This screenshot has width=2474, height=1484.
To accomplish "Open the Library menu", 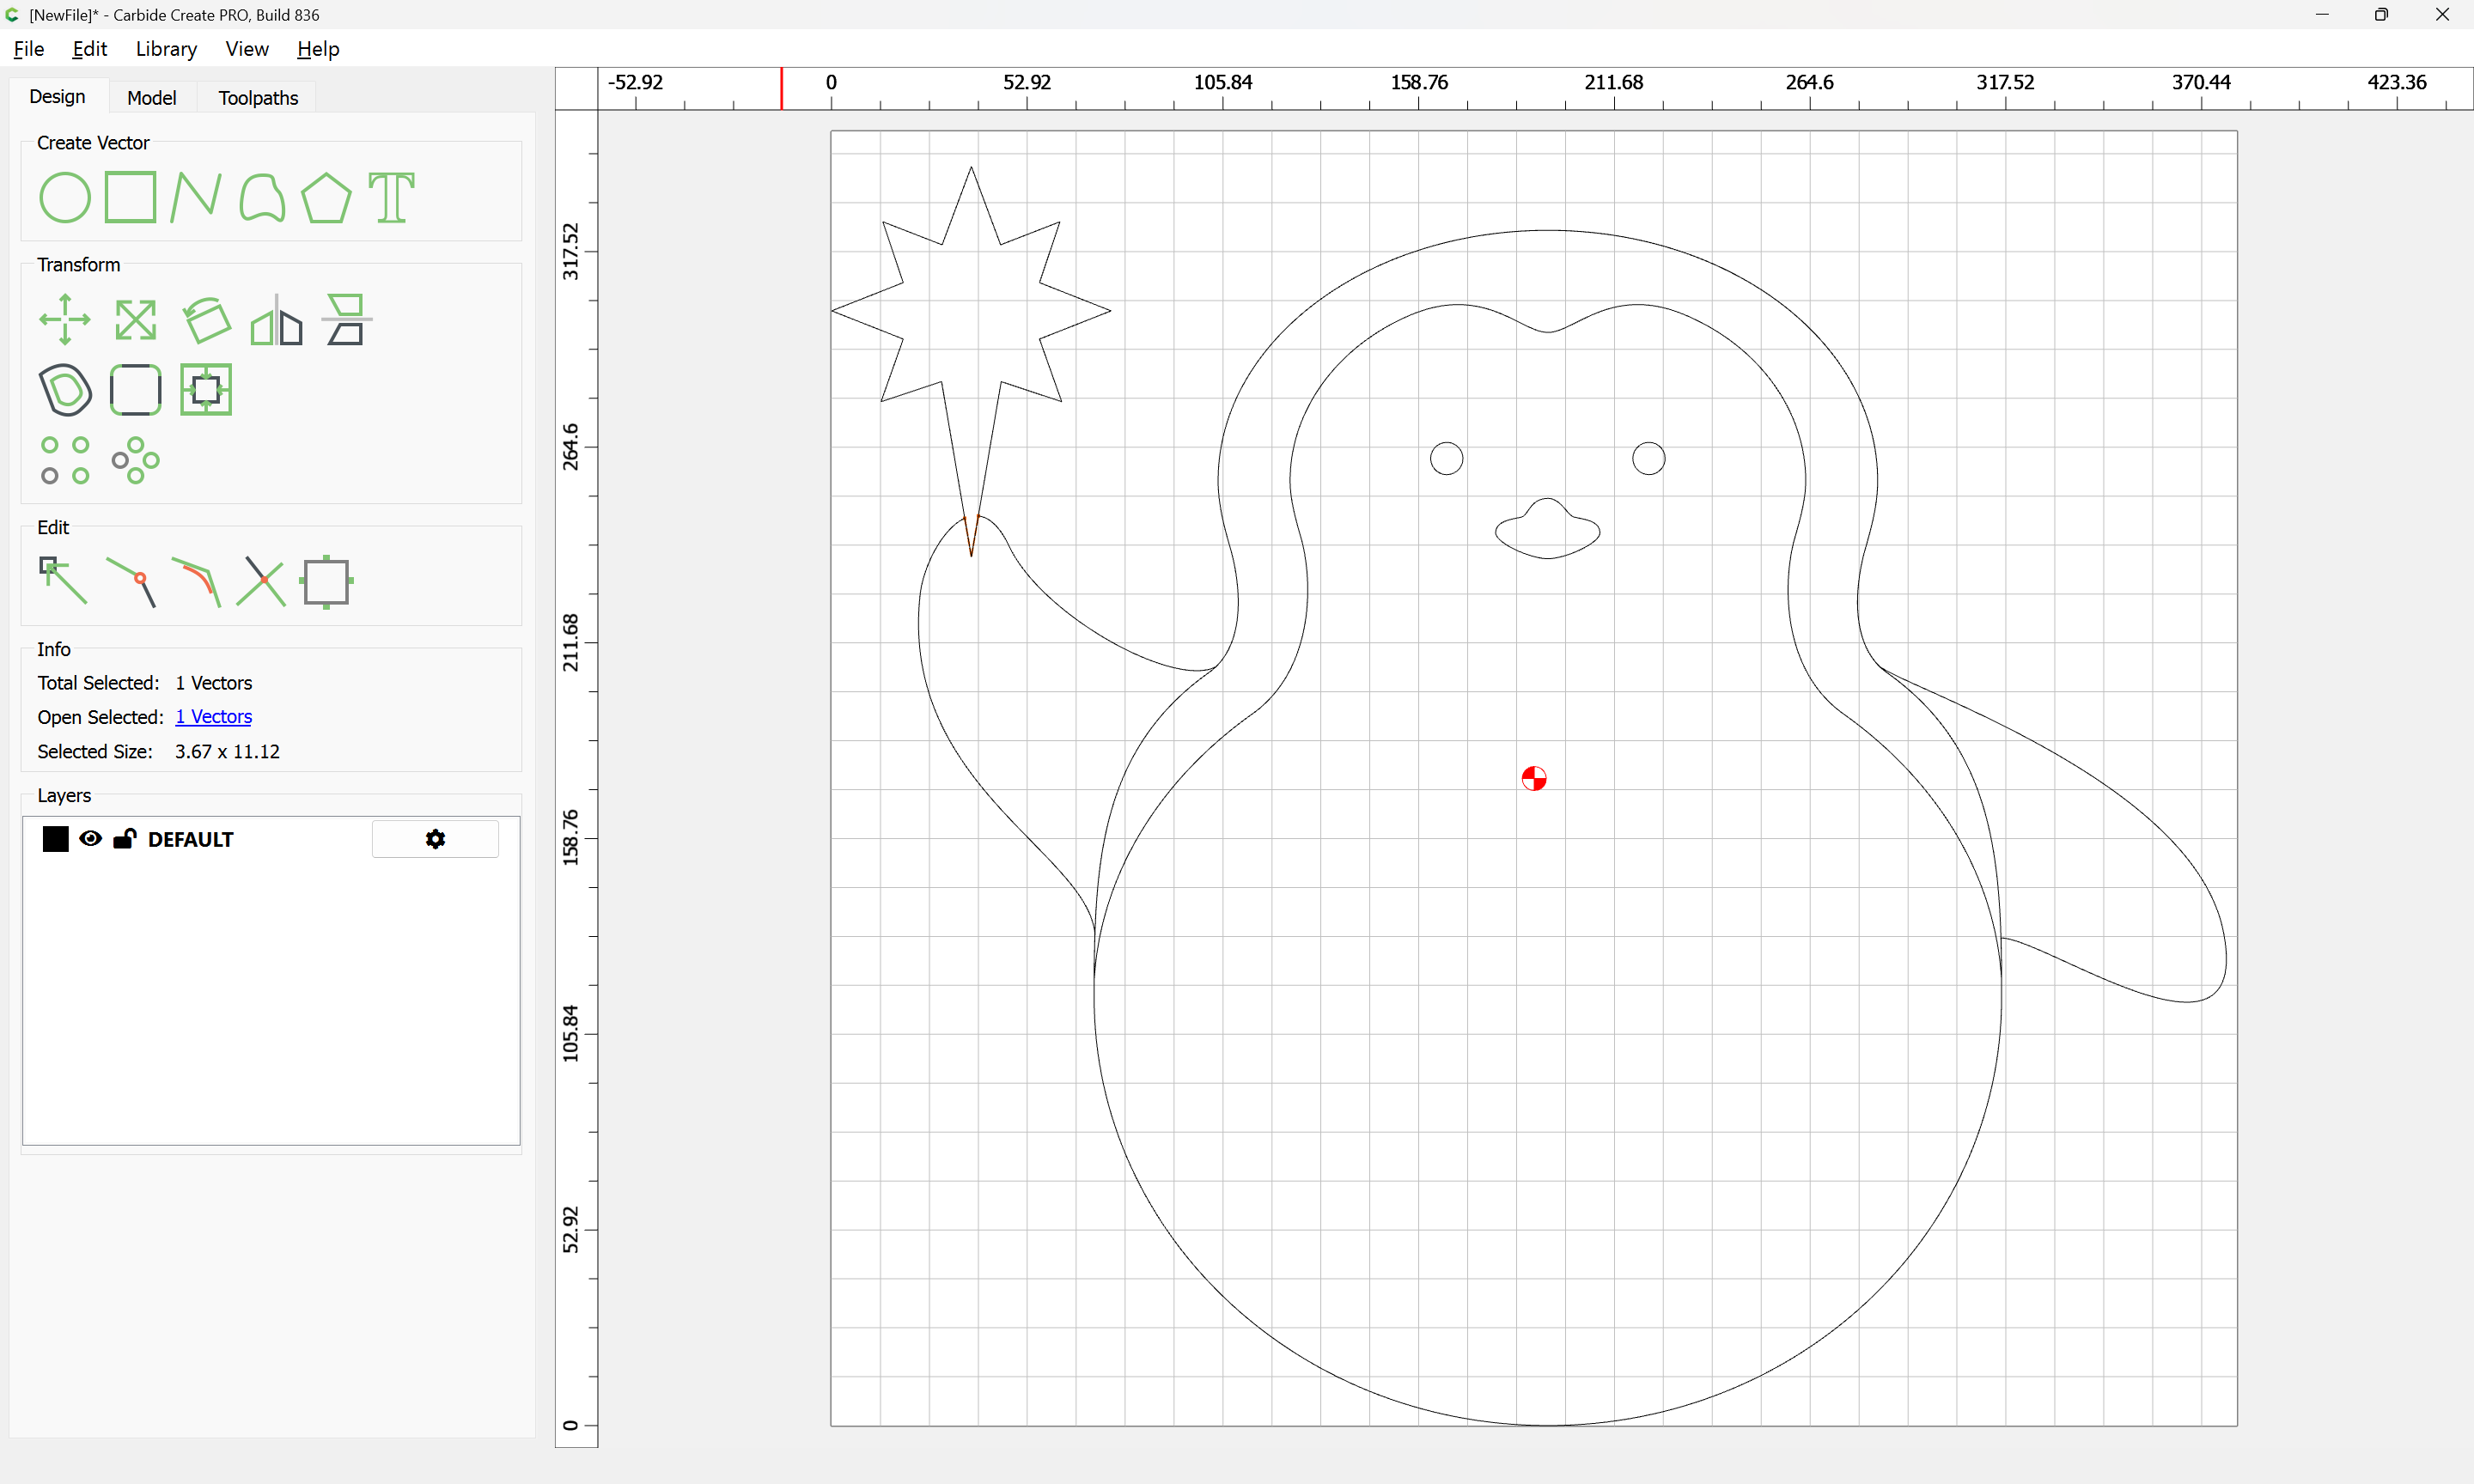I will click(x=166, y=49).
